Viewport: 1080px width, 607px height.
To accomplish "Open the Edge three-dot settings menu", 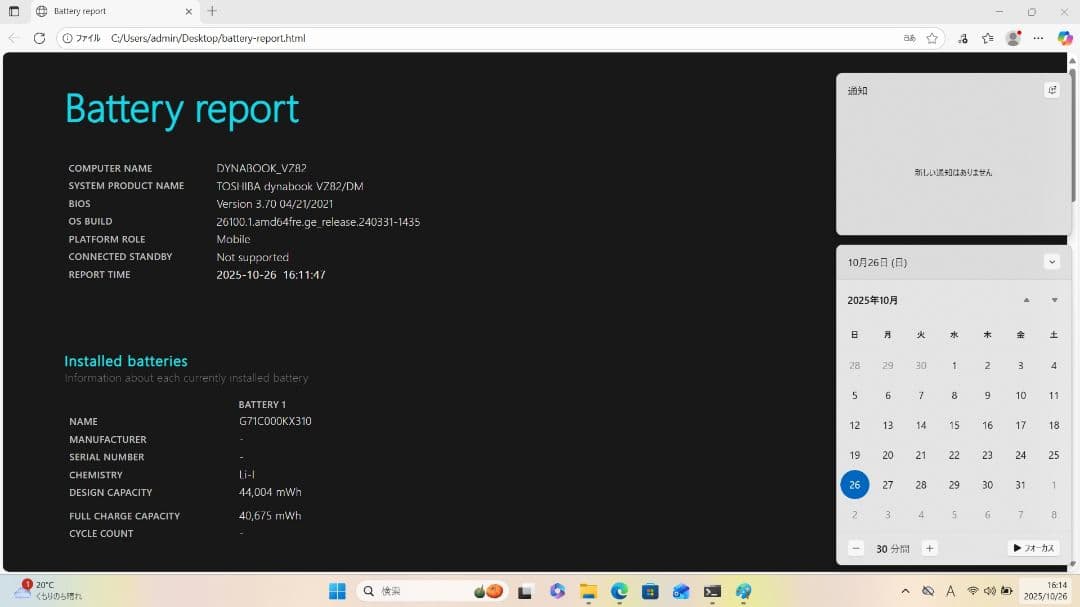I will click(x=1037, y=38).
